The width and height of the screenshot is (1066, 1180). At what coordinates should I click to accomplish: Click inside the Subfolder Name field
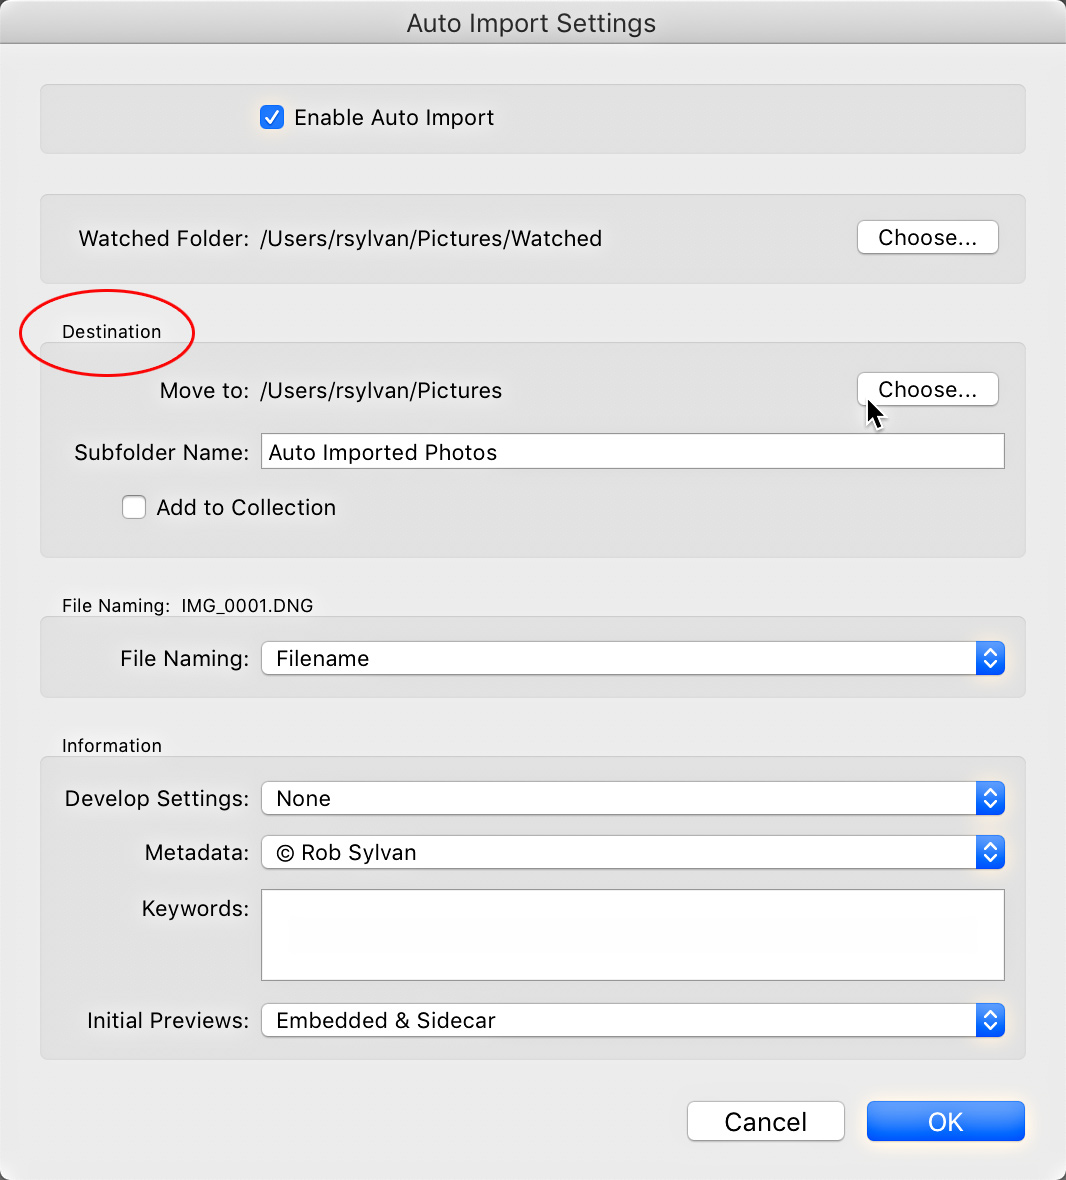coord(630,451)
